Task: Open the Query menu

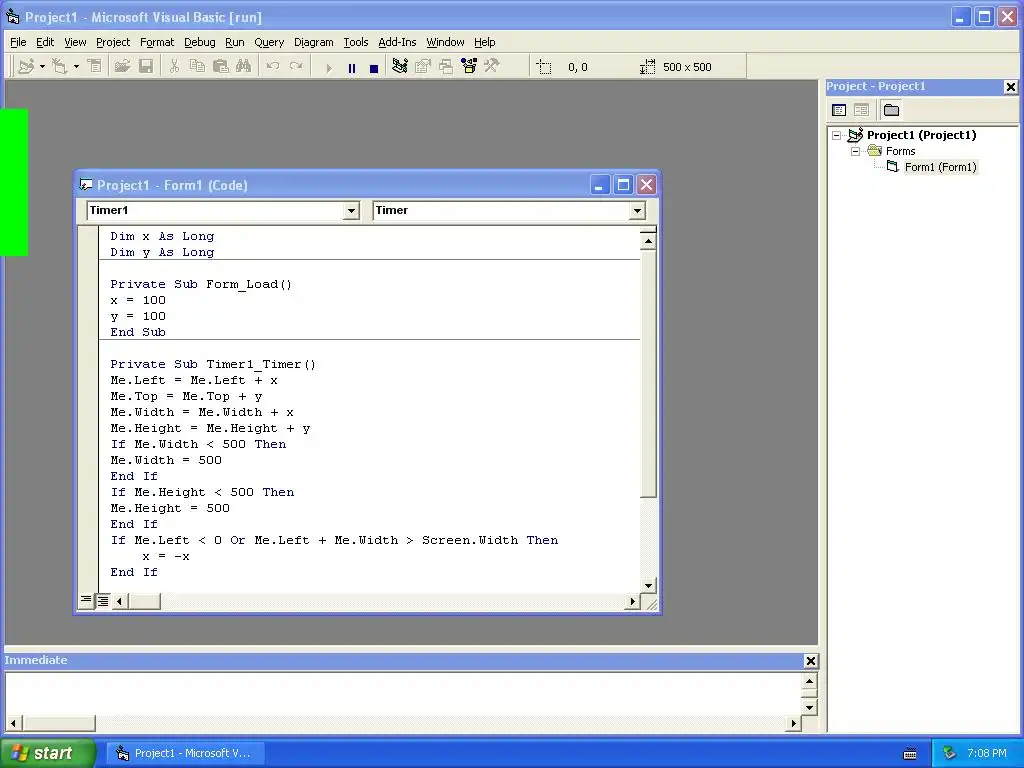Action: [269, 42]
